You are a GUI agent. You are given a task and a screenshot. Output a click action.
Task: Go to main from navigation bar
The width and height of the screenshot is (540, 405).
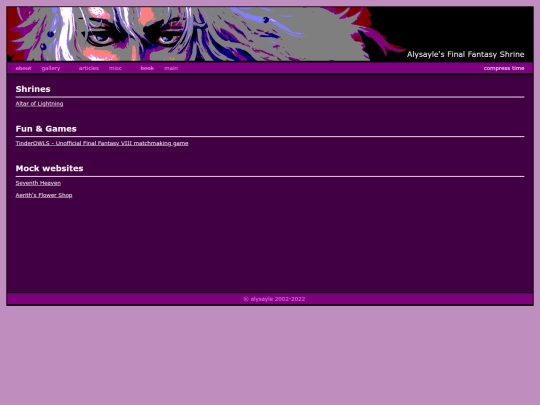171,68
